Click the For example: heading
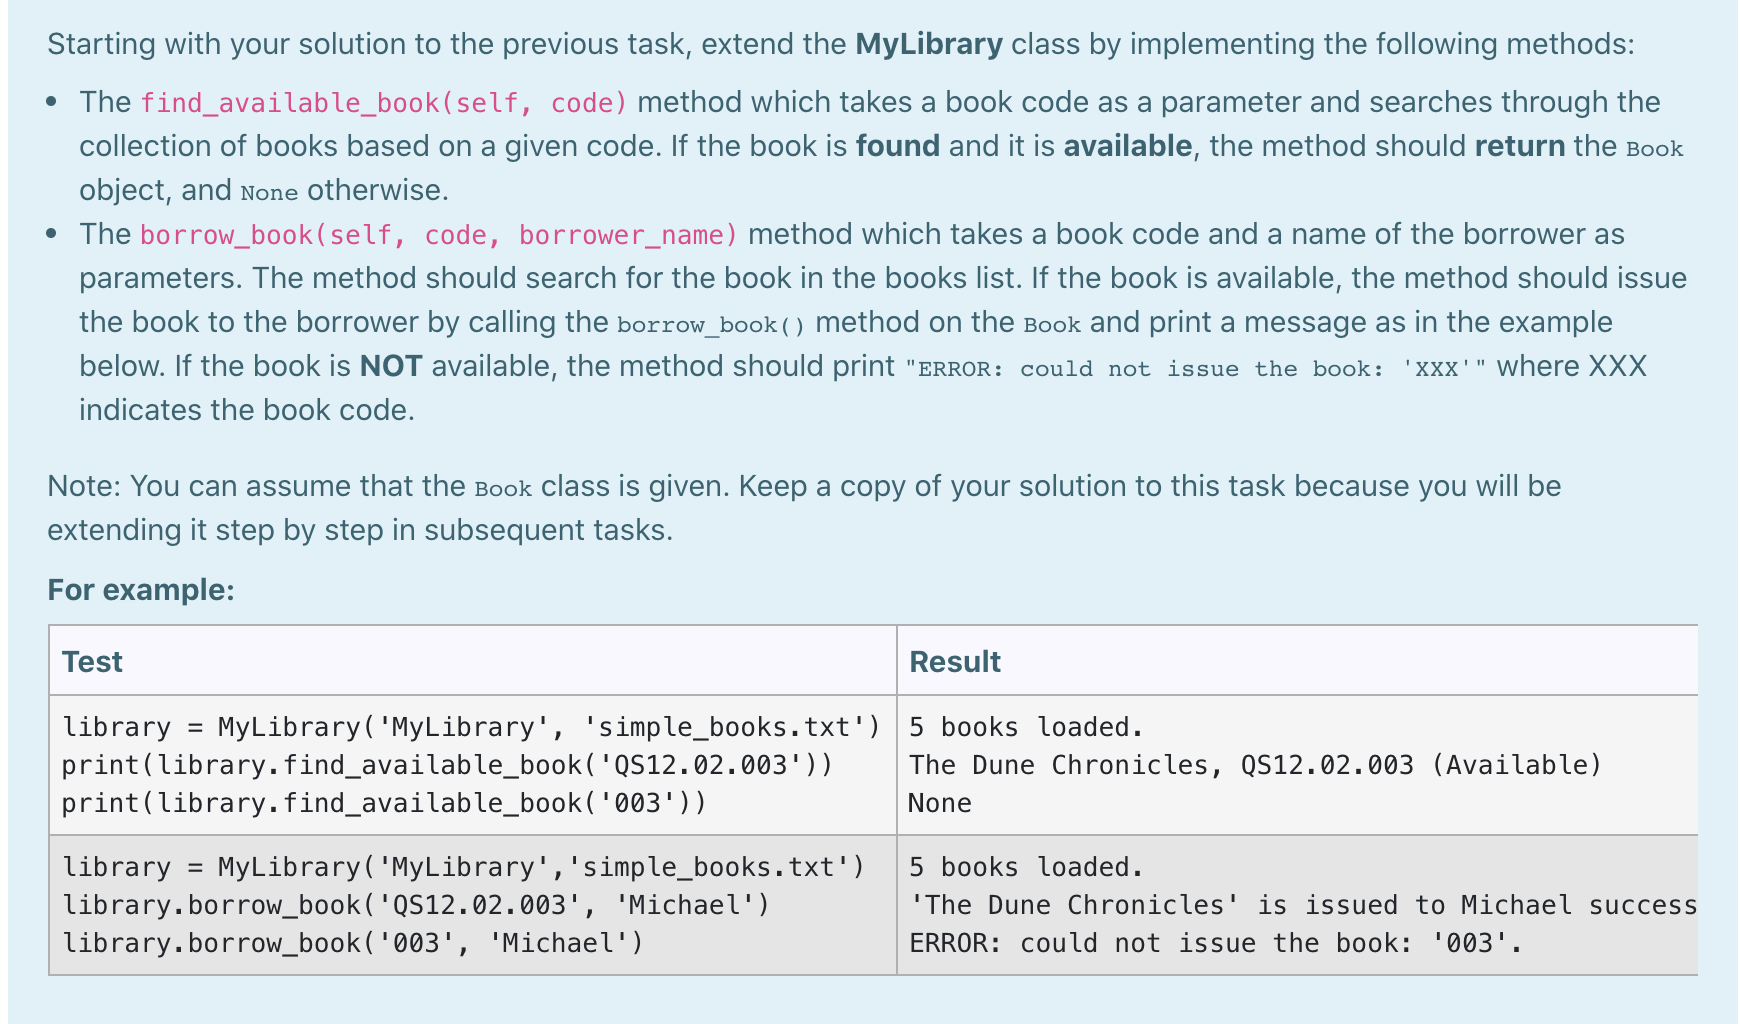The width and height of the screenshot is (1740, 1024). (x=140, y=590)
